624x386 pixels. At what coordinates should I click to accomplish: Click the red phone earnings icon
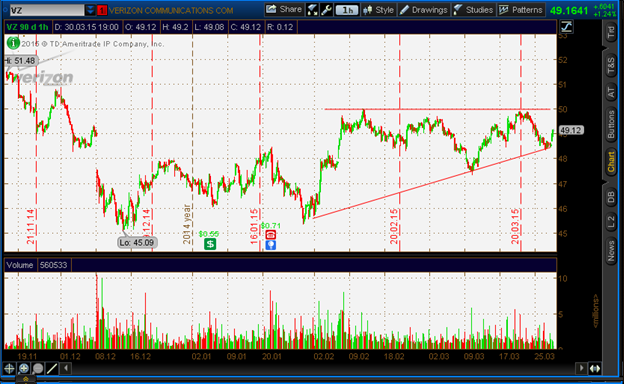coord(271,234)
